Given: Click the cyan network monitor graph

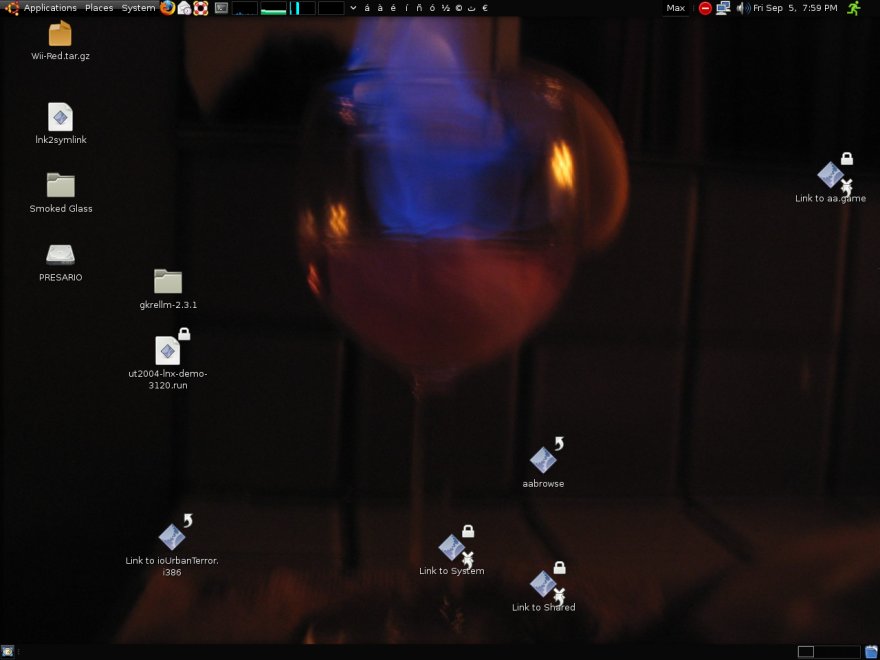Looking at the screenshot, I should [302, 8].
